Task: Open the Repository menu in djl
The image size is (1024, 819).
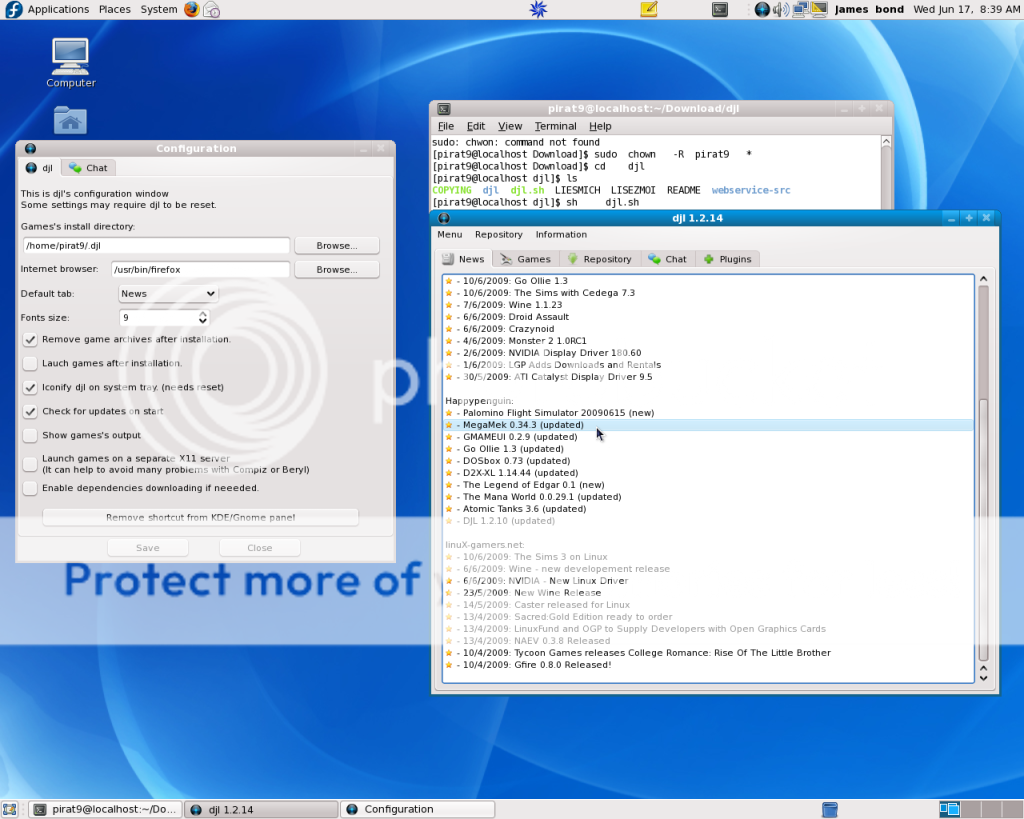Action: (x=498, y=235)
